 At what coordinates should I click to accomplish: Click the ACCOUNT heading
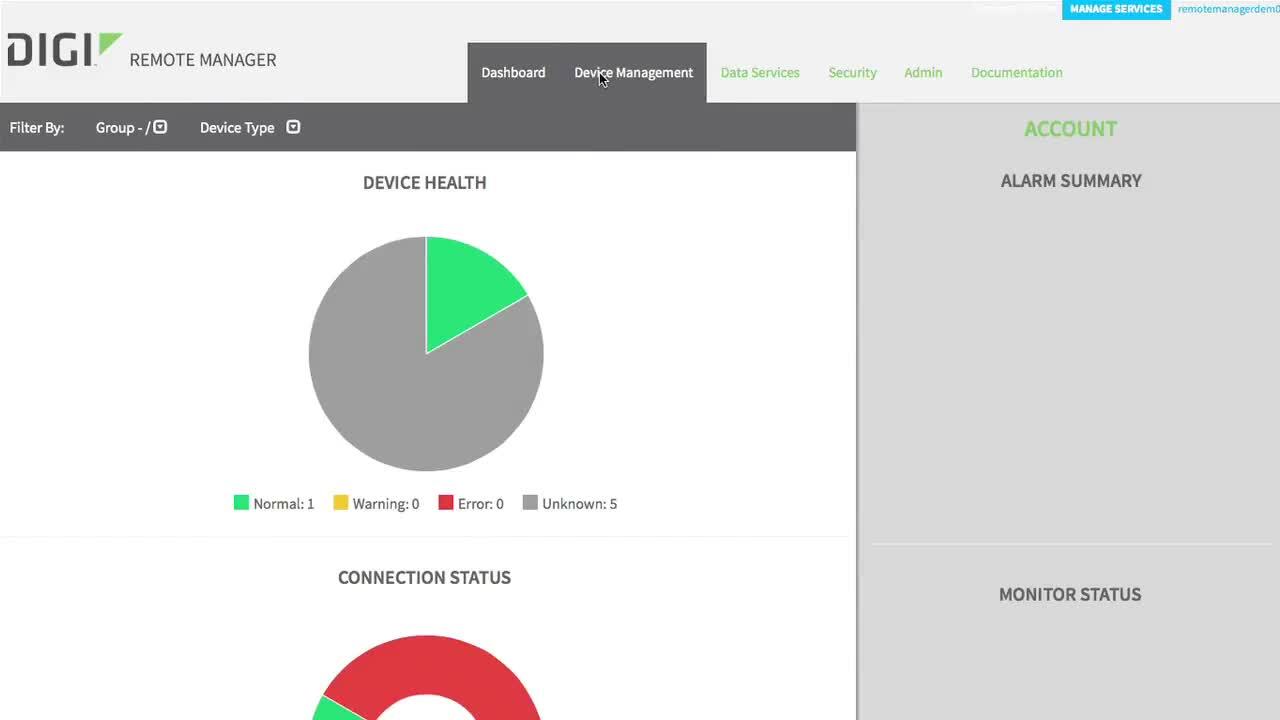tap(1070, 129)
